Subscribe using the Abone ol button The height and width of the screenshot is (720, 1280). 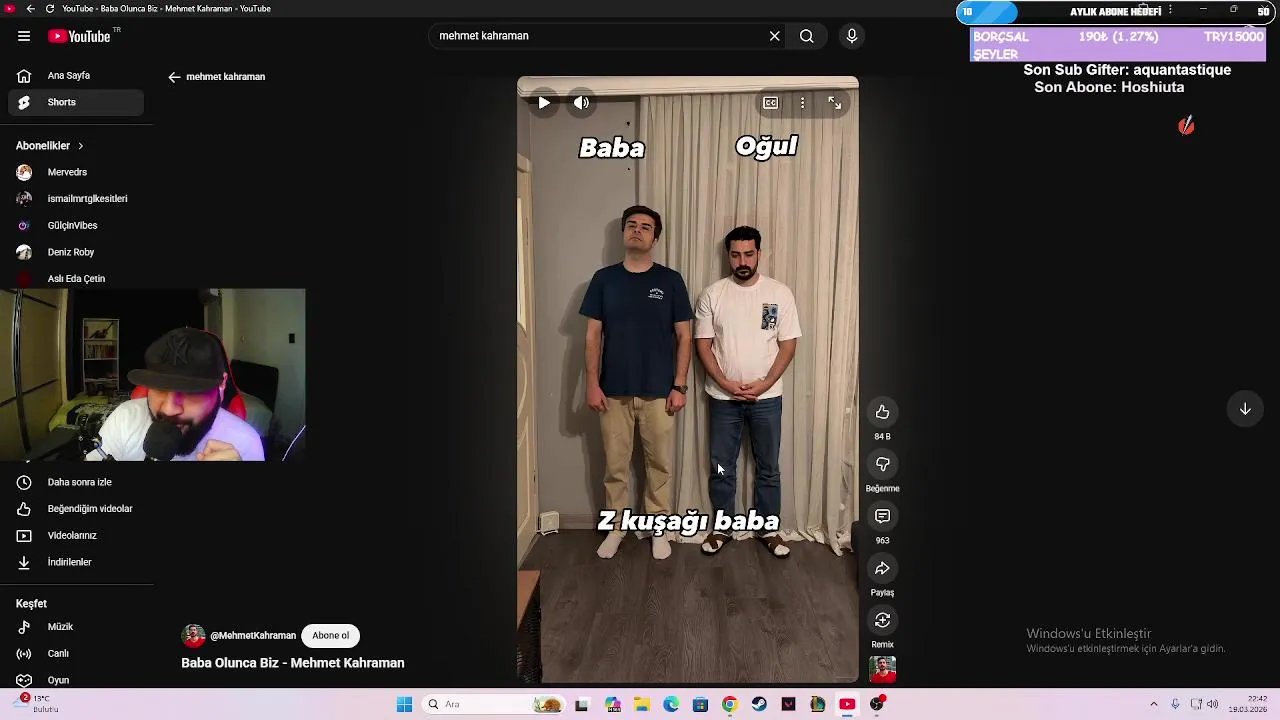tap(330, 635)
